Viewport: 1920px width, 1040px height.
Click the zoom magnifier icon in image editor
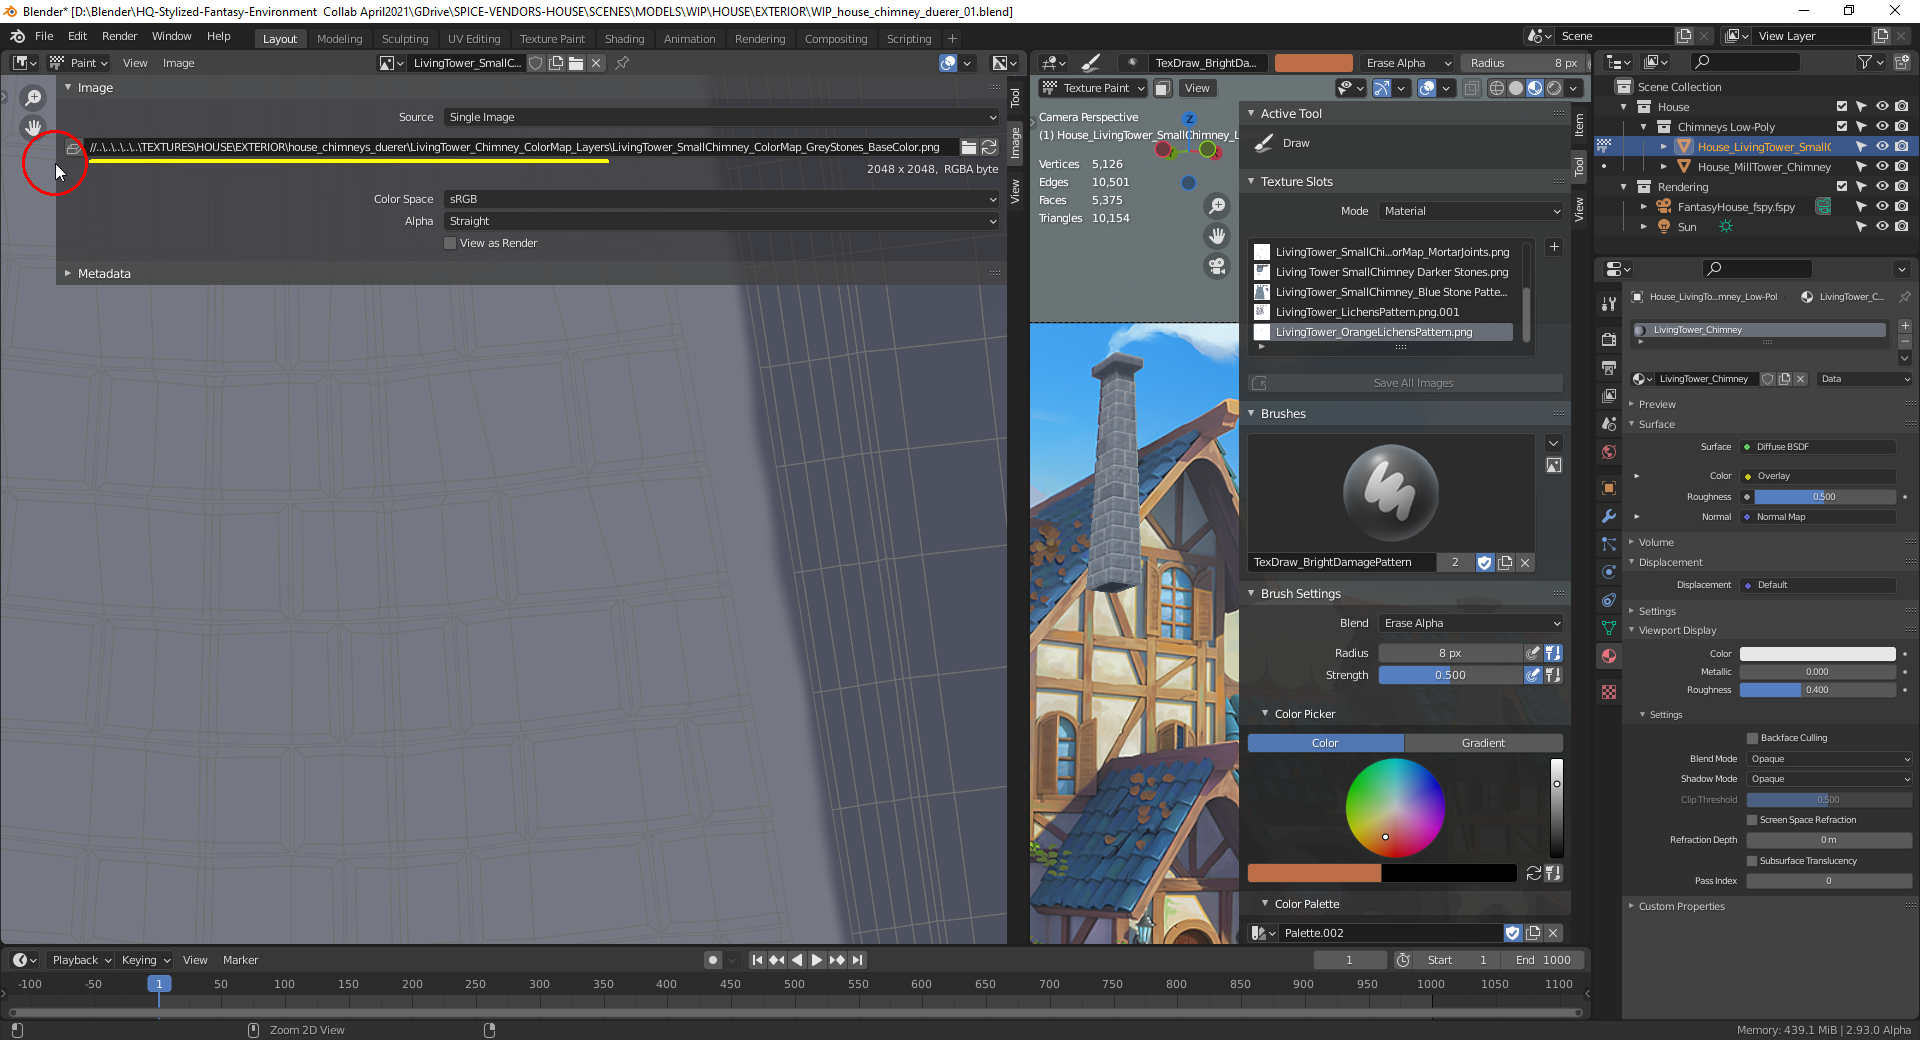(x=33, y=97)
